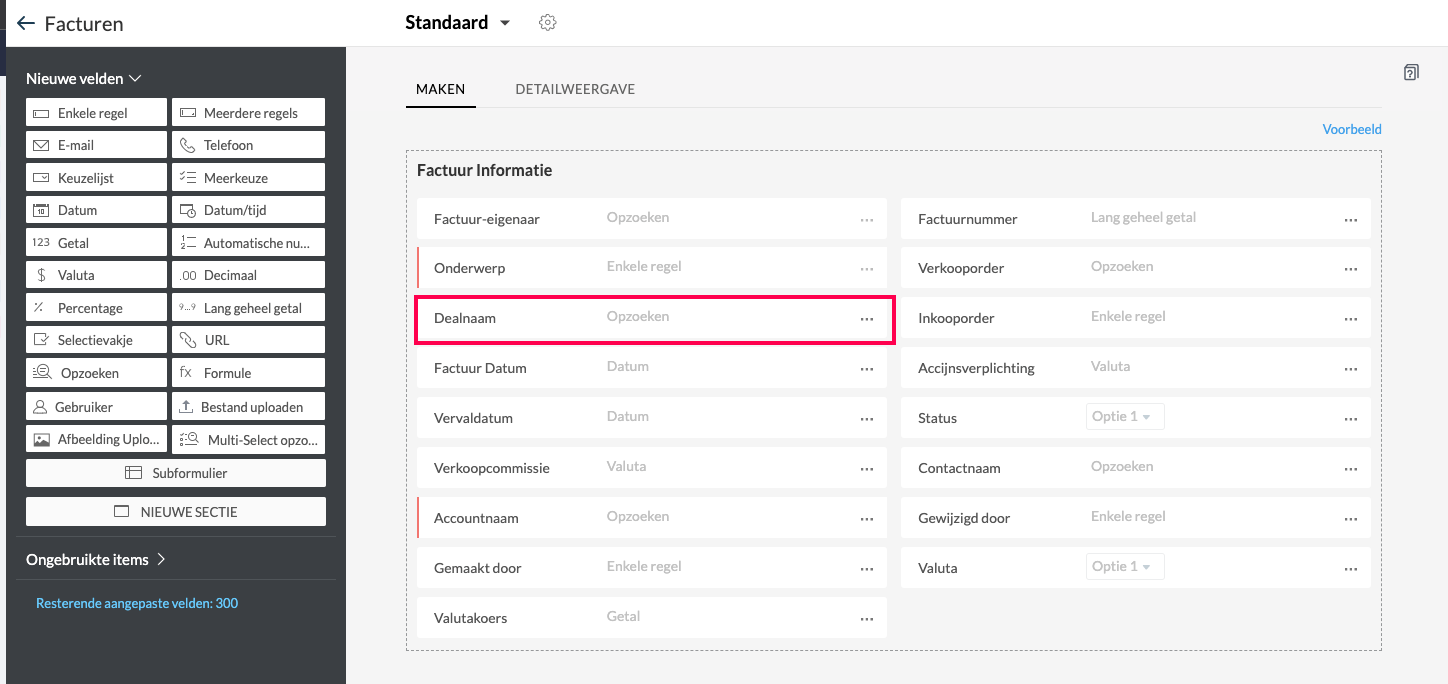Pick the Afbeelding Uploaden field type
1448x684 pixels.
pos(96,440)
